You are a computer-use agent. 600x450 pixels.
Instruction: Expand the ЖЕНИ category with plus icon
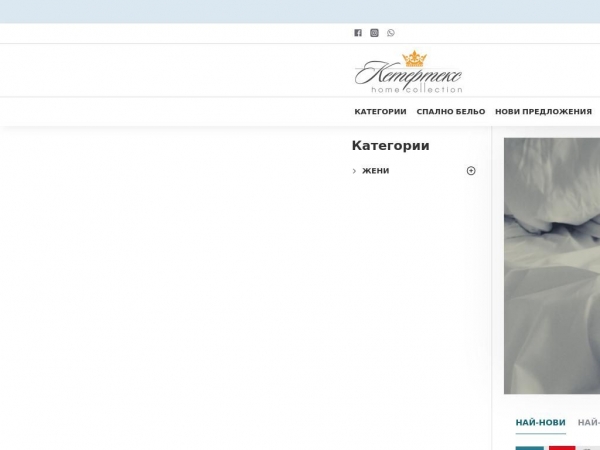coord(471,171)
